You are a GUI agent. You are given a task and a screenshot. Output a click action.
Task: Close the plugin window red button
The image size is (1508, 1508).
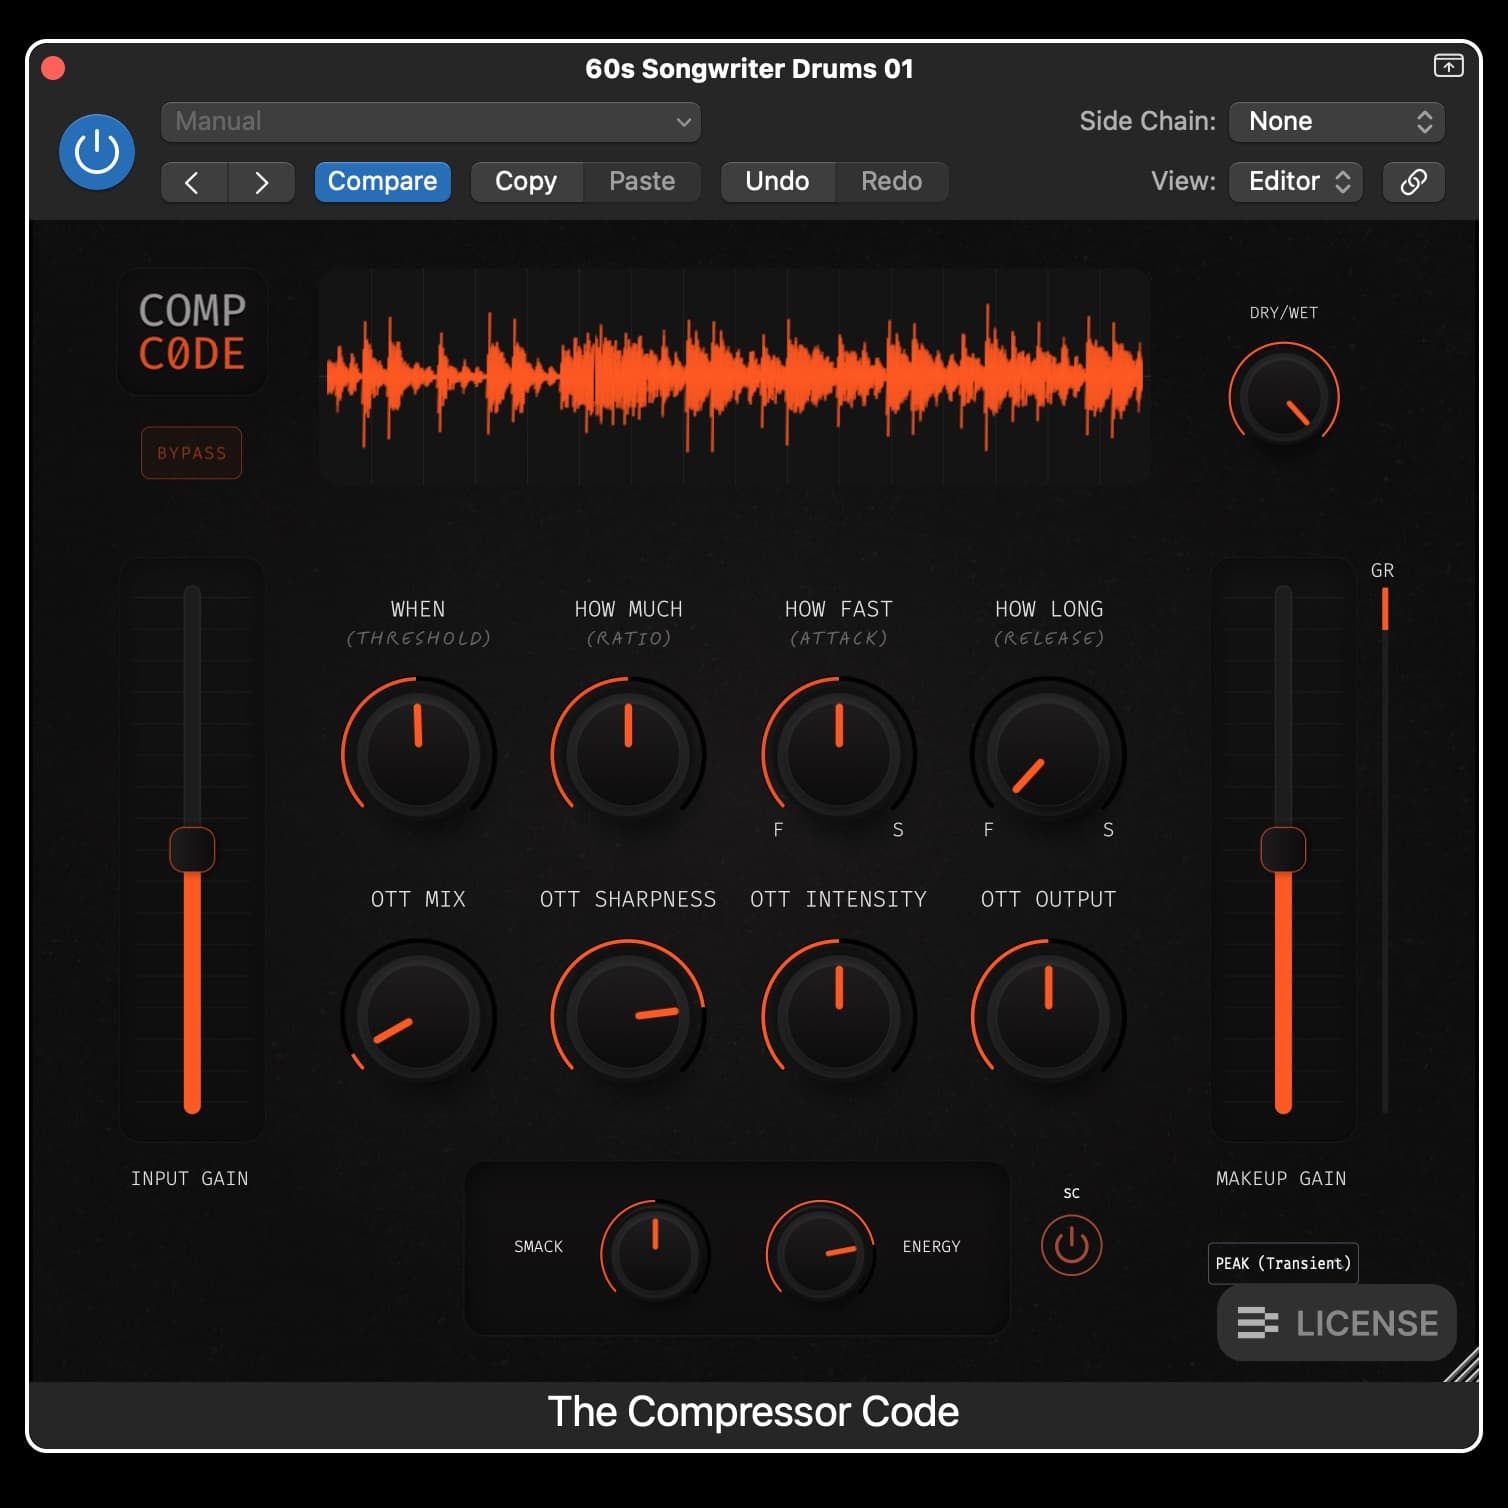(x=53, y=68)
